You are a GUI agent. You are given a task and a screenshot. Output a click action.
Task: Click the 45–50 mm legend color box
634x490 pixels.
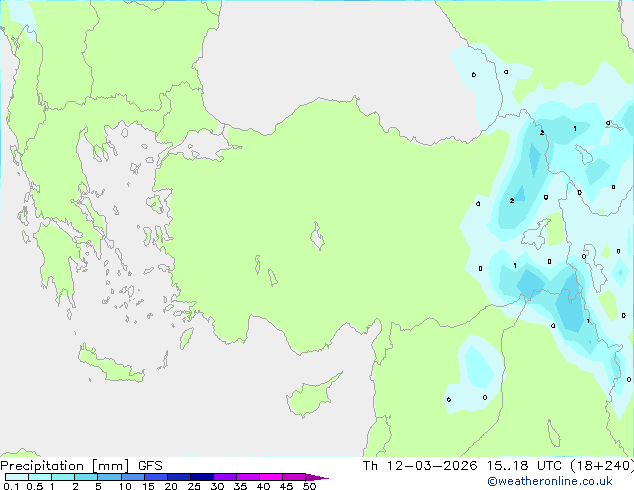click(x=294, y=477)
